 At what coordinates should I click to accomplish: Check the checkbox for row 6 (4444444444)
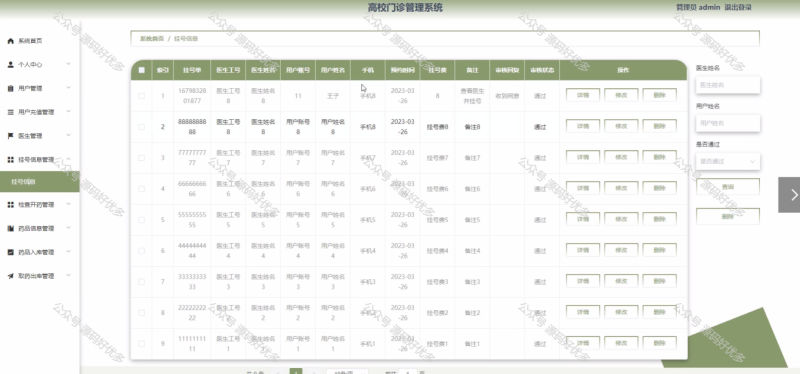click(142, 251)
